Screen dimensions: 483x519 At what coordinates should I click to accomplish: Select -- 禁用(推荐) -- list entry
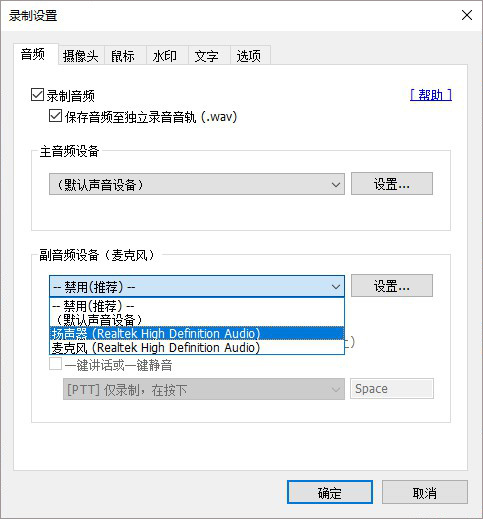pyautogui.click(x=197, y=306)
